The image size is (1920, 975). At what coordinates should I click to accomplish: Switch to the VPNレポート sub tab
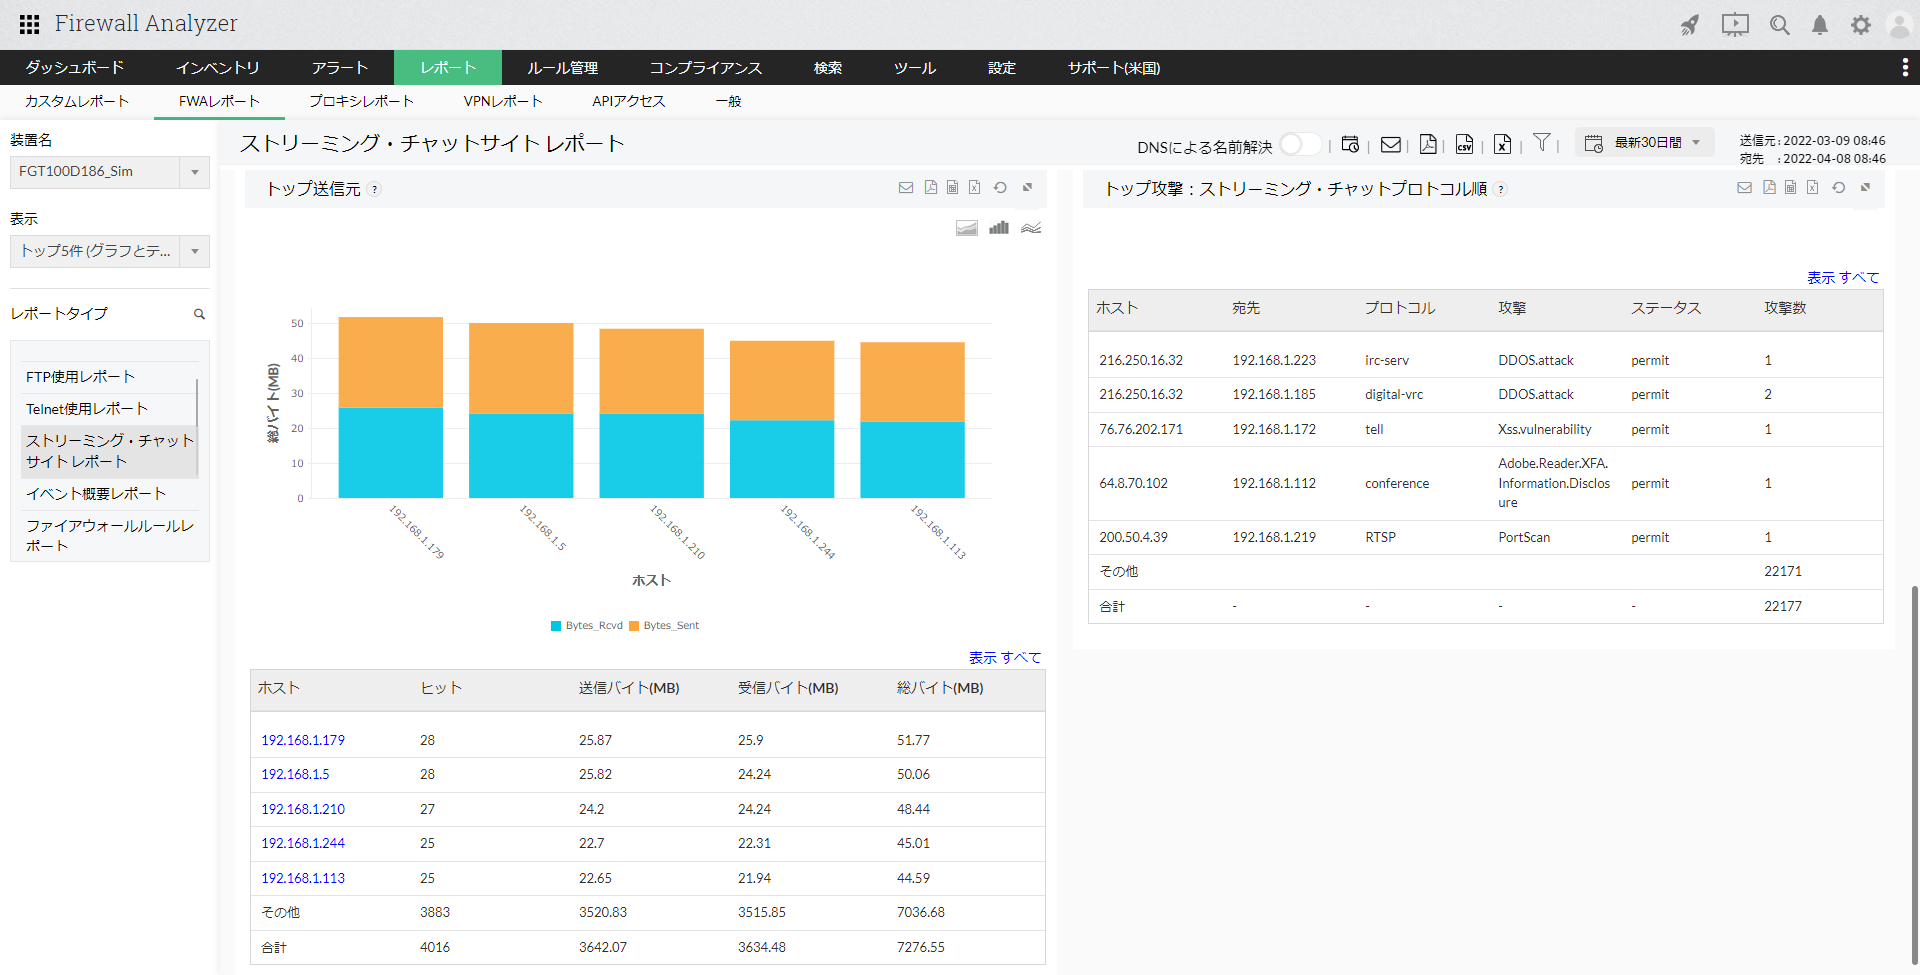click(502, 101)
